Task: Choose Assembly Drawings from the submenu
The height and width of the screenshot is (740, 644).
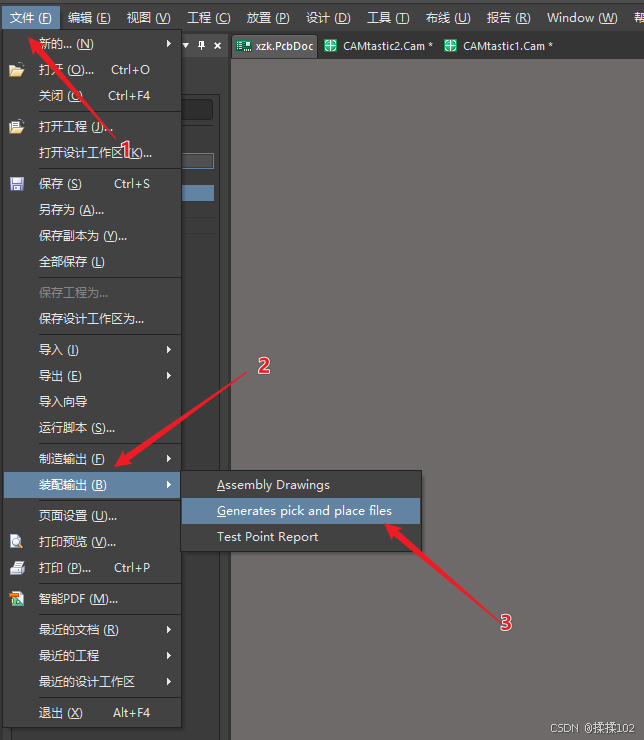Action: click(x=301, y=485)
